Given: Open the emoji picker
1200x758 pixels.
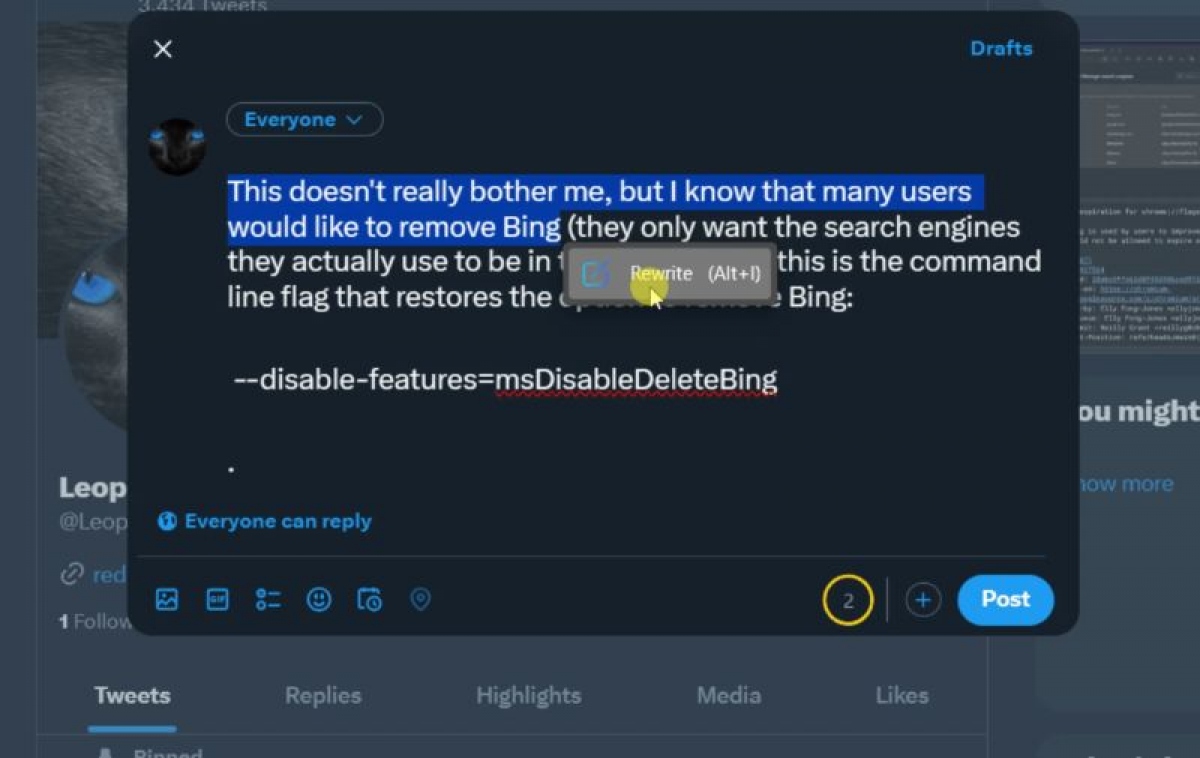Looking at the screenshot, I should click(318, 599).
